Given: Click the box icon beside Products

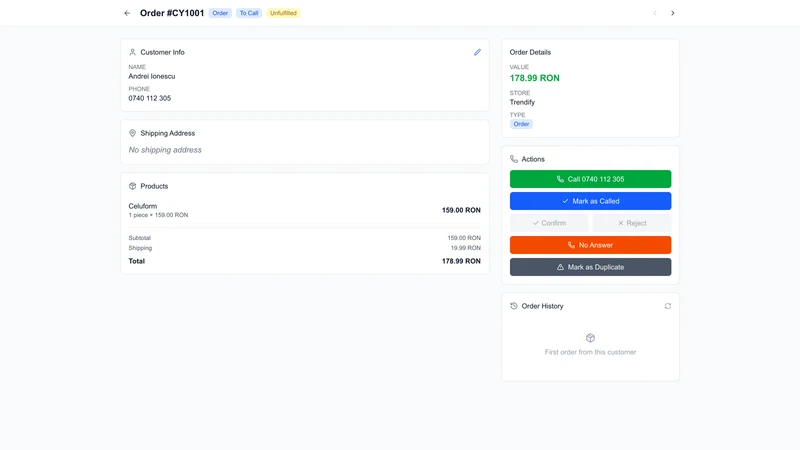Looking at the screenshot, I should 133,186.
